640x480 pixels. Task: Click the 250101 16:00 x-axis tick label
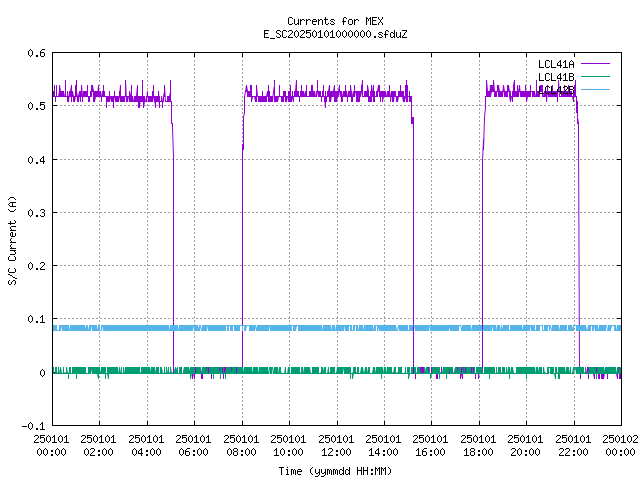coord(430,446)
